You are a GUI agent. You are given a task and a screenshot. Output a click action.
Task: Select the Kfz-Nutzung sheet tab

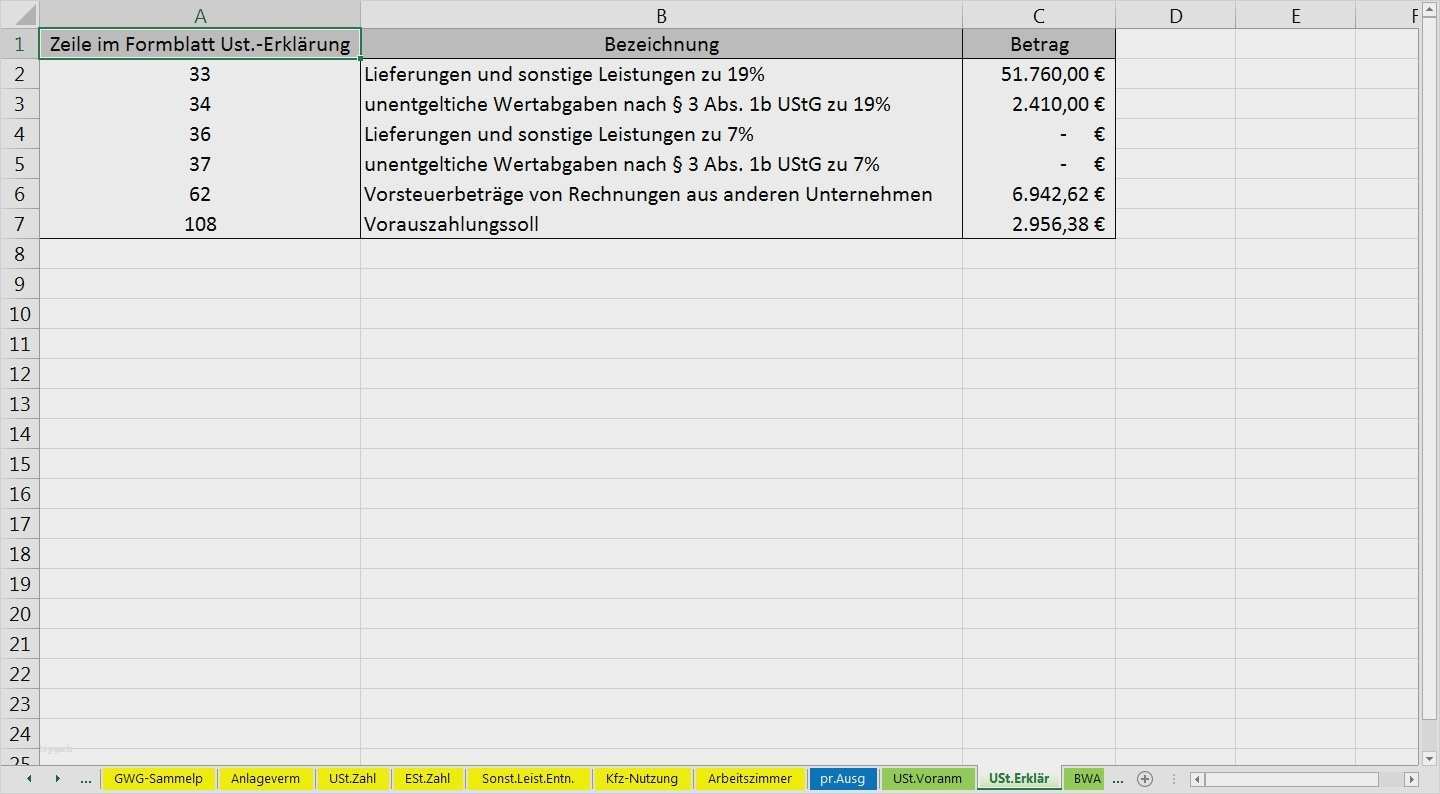pyautogui.click(x=642, y=778)
